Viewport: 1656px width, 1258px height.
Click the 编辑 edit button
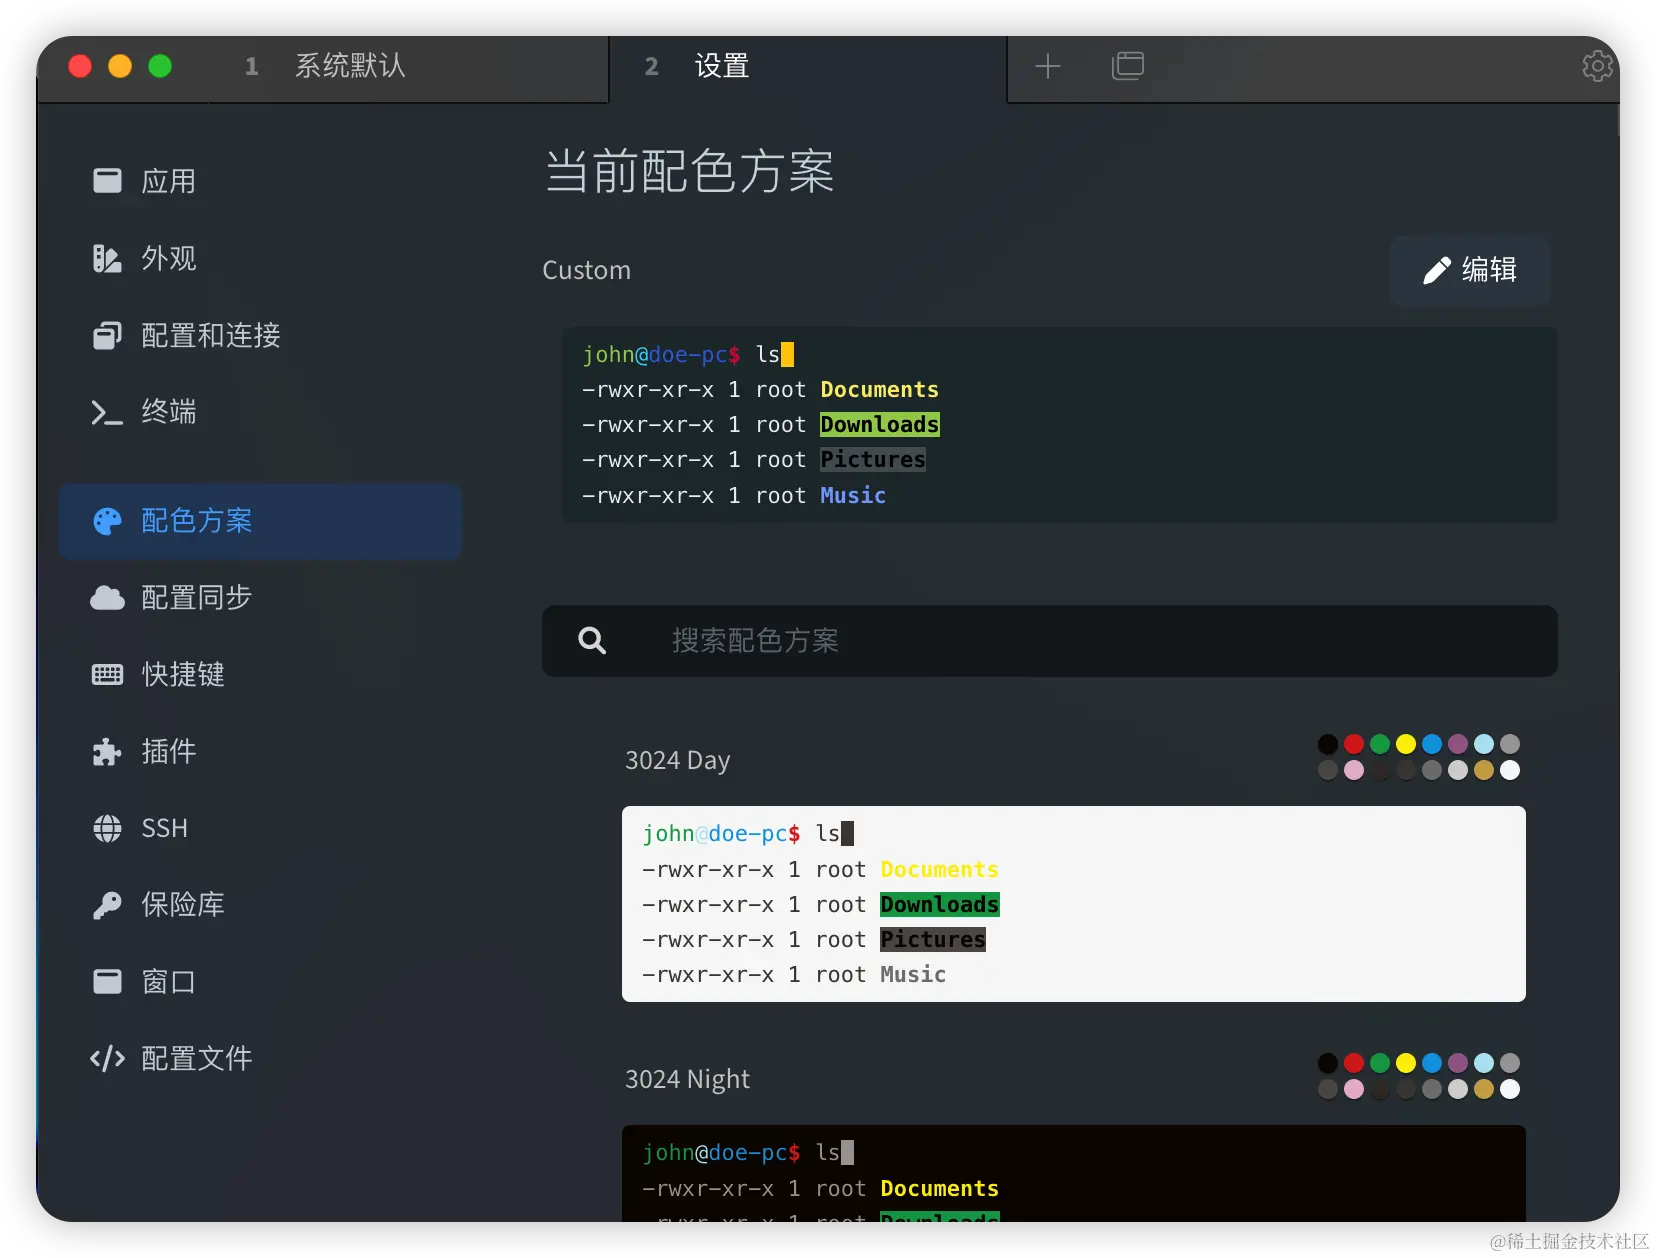click(1470, 270)
